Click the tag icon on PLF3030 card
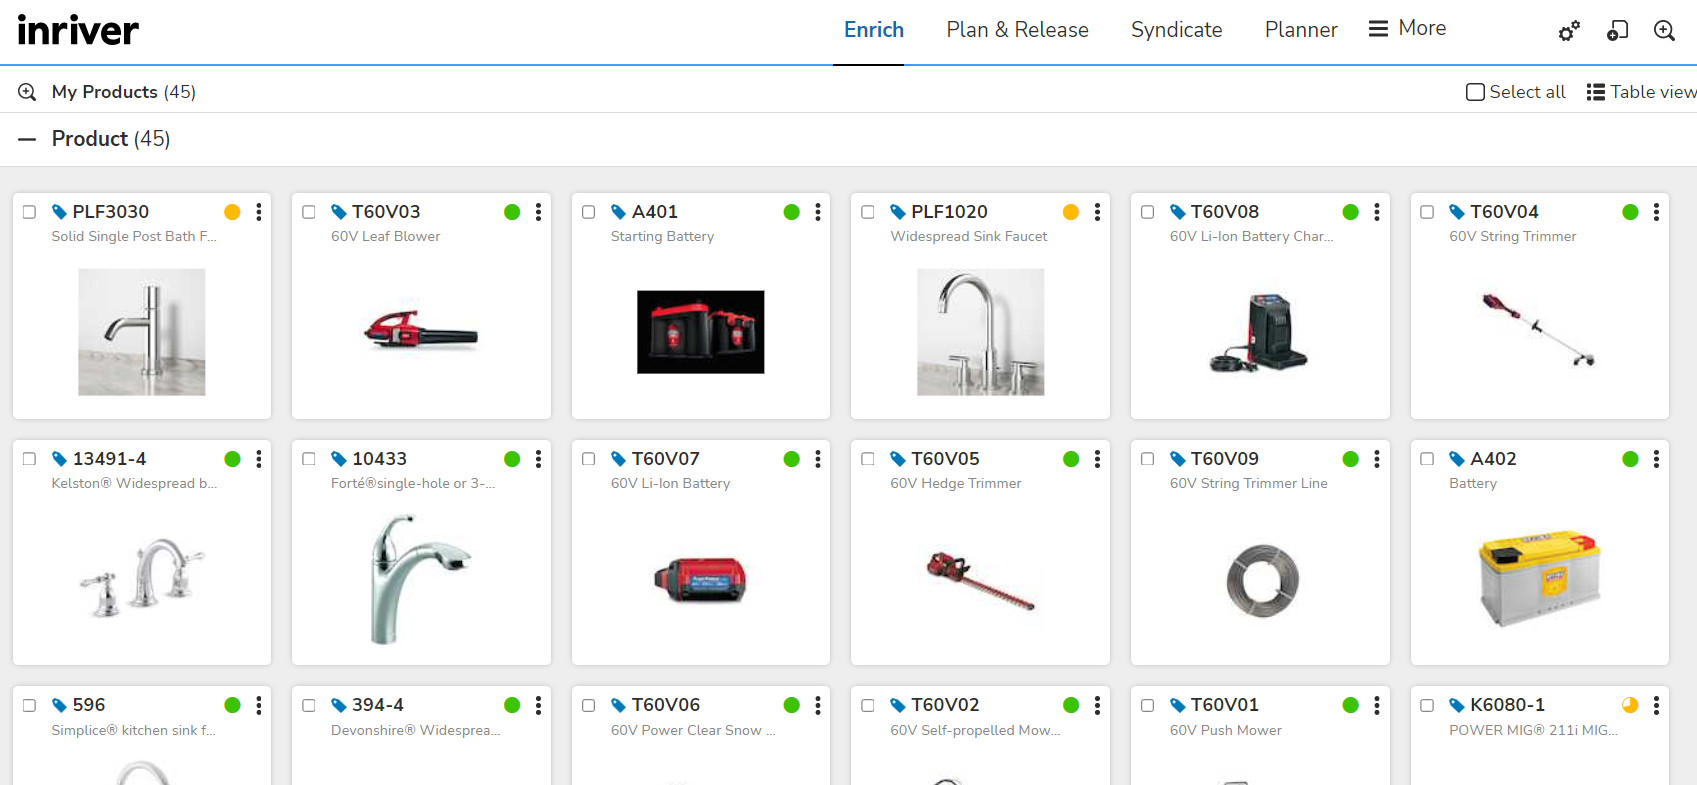Screen dimensions: 1697x785 pyautogui.click(x=60, y=212)
